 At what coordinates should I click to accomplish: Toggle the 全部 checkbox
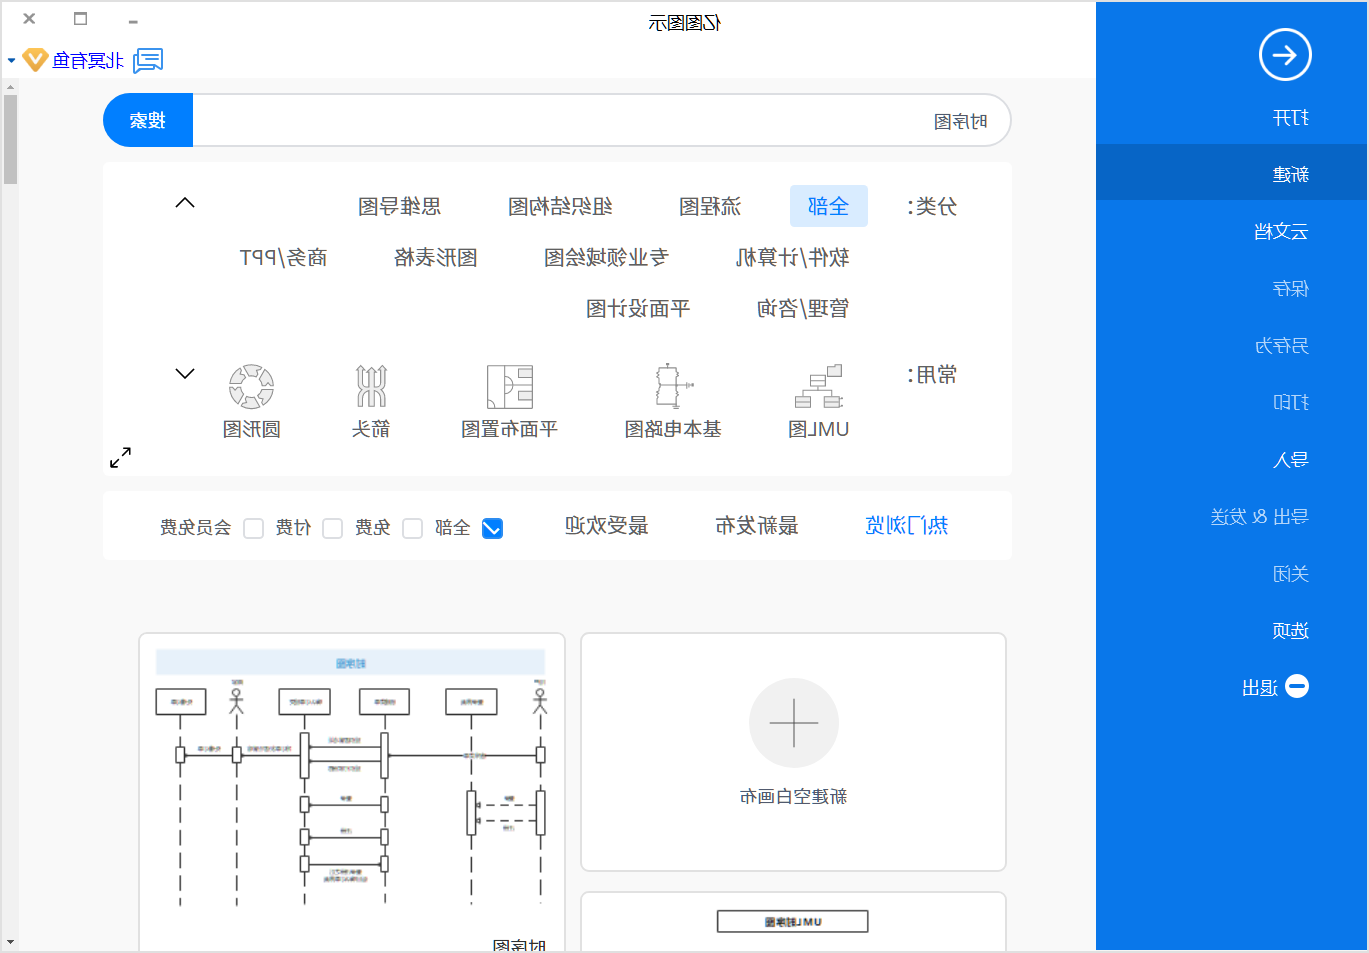click(492, 528)
